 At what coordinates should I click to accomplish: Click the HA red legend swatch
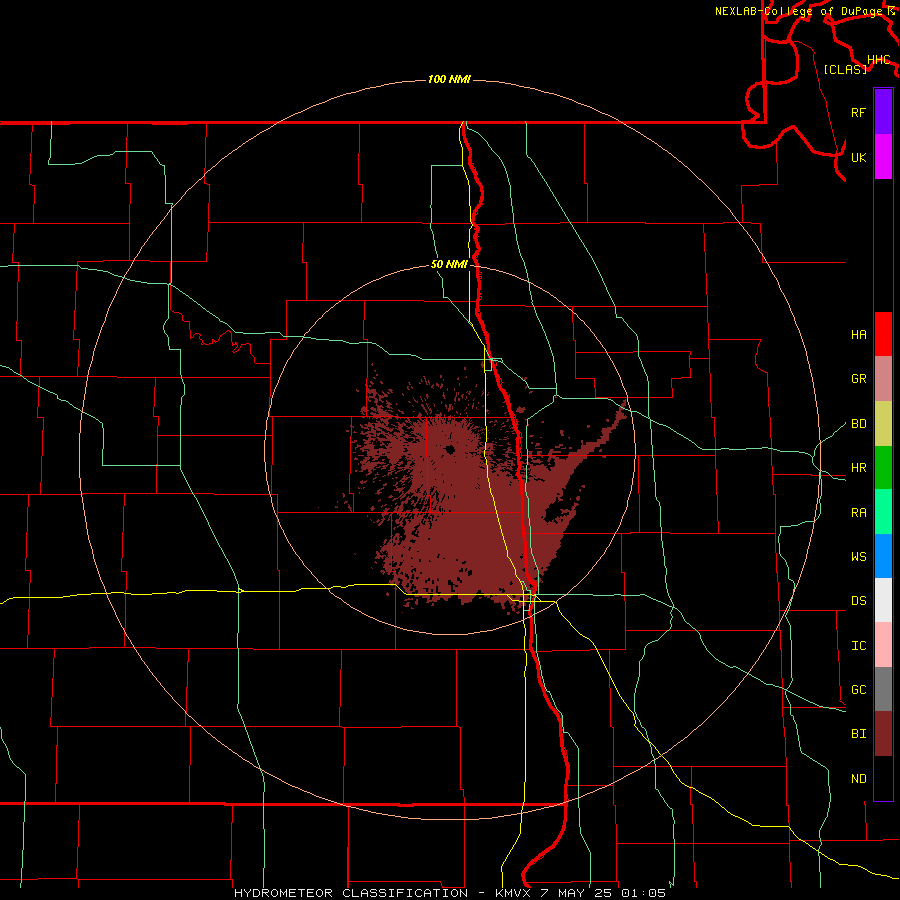point(883,334)
